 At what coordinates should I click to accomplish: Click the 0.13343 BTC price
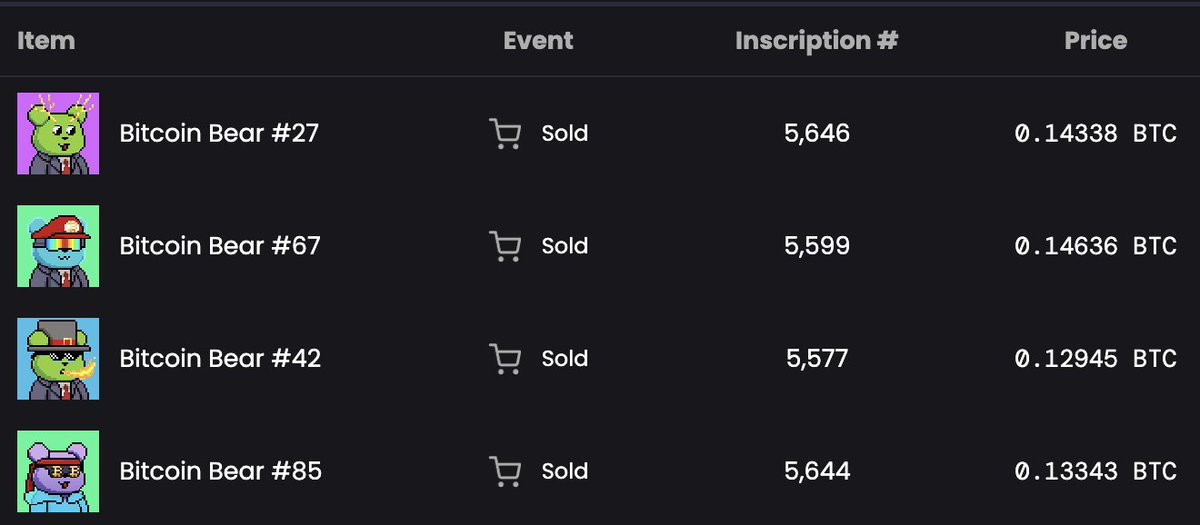coord(1095,471)
